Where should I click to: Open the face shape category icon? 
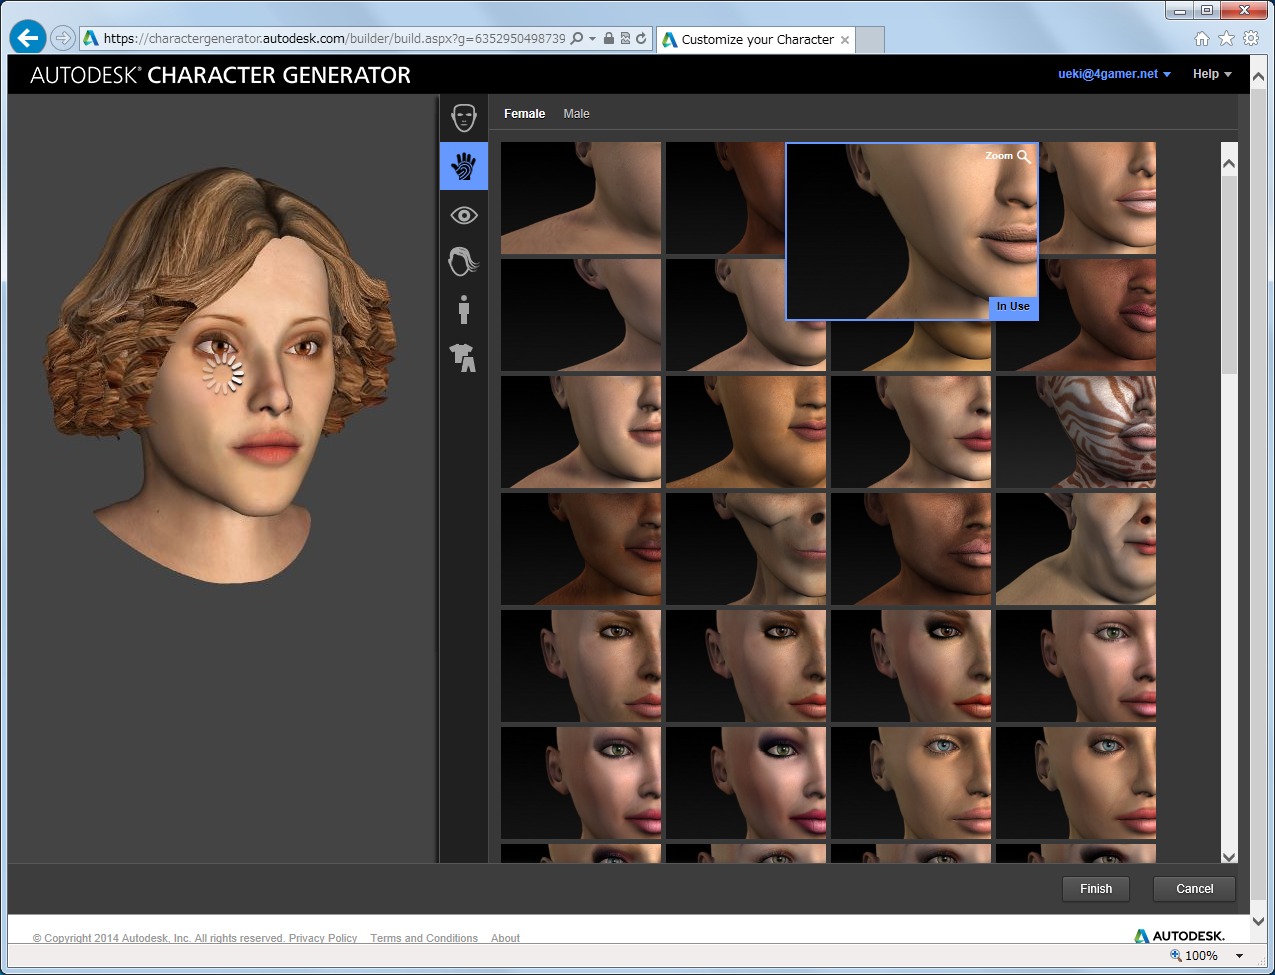click(x=463, y=118)
